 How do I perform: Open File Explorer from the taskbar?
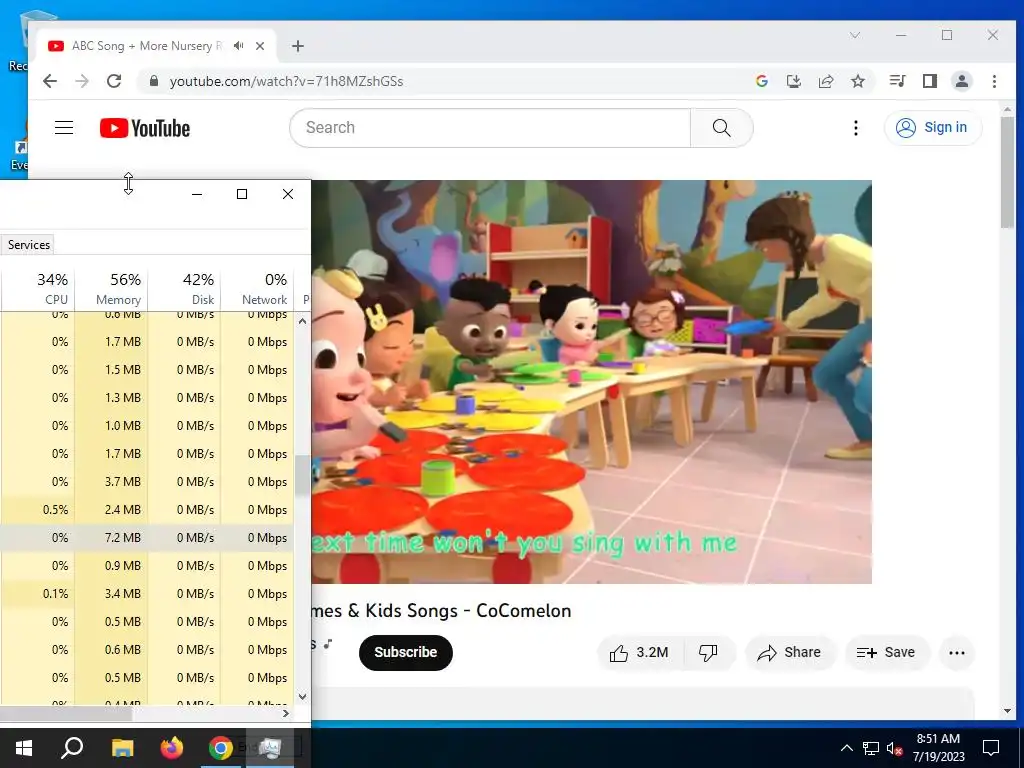[122, 748]
